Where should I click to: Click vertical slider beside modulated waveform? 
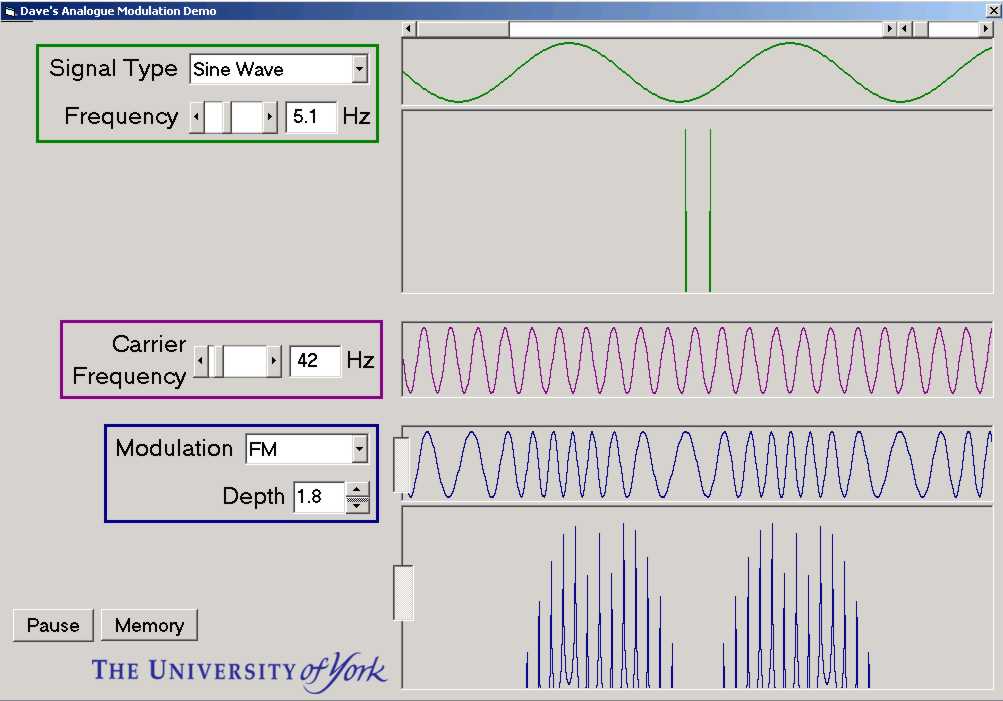[x=401, y=465]
